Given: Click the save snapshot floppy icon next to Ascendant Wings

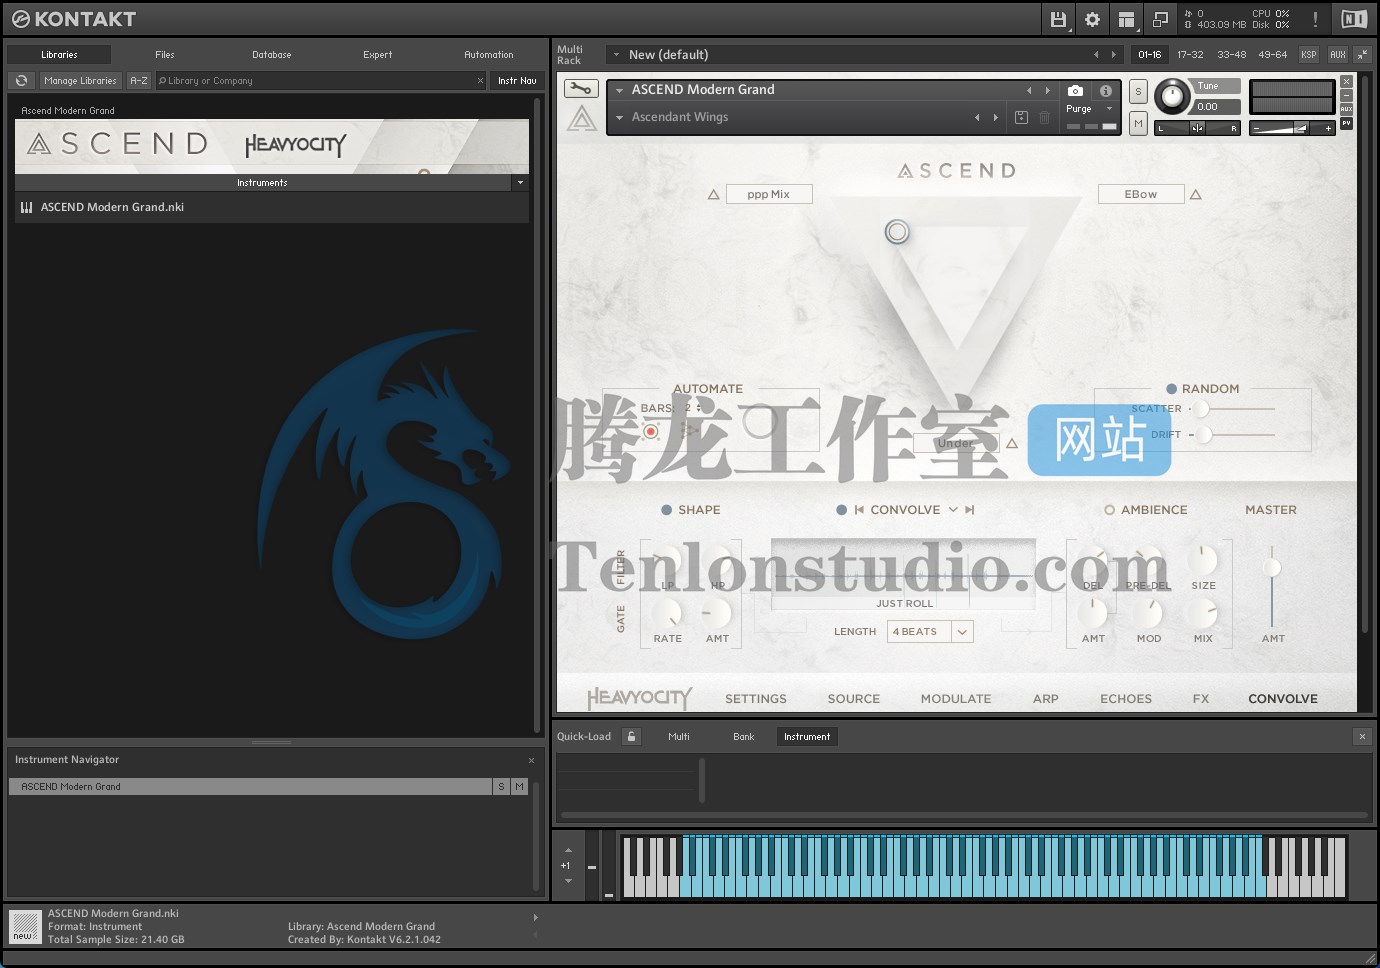Looking at the screenshot, I should [1021, 117].
